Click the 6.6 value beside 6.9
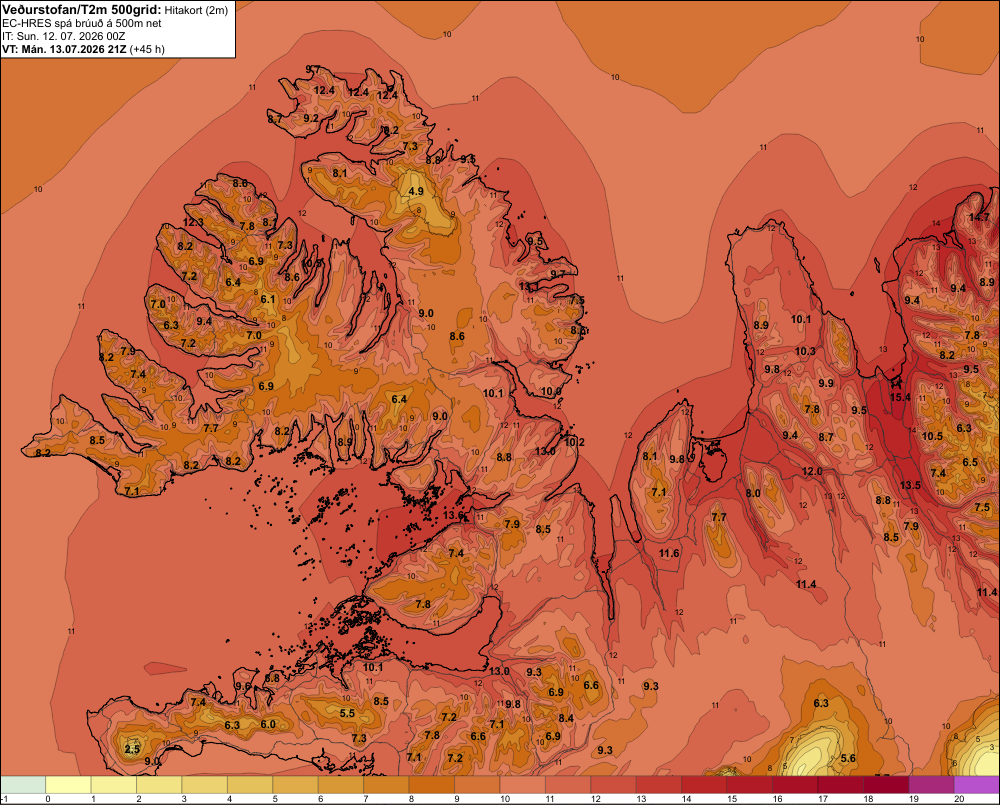Viewport: 1000px width, 805px height. pyautogui.click(x=591, y=685)
